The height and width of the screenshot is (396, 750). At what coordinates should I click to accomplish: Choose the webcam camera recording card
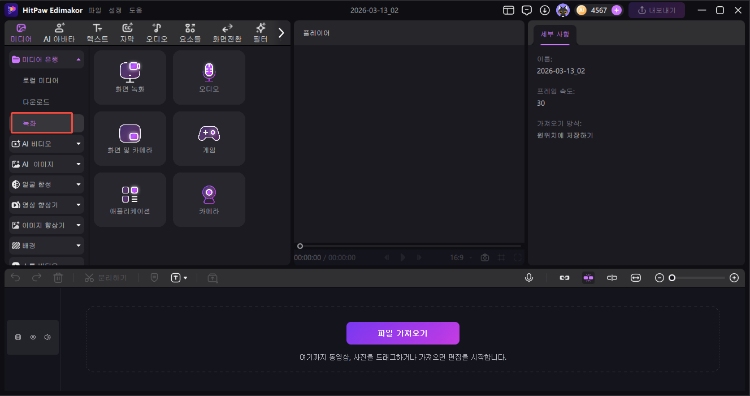[209, 200]
